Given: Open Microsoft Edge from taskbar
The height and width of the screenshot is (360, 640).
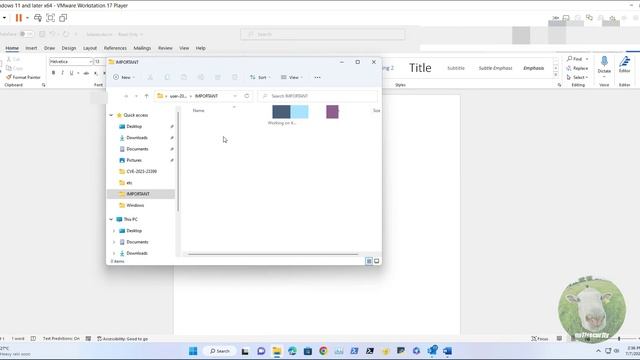Looking at the screenshot, I should click(x=292, y=351).
